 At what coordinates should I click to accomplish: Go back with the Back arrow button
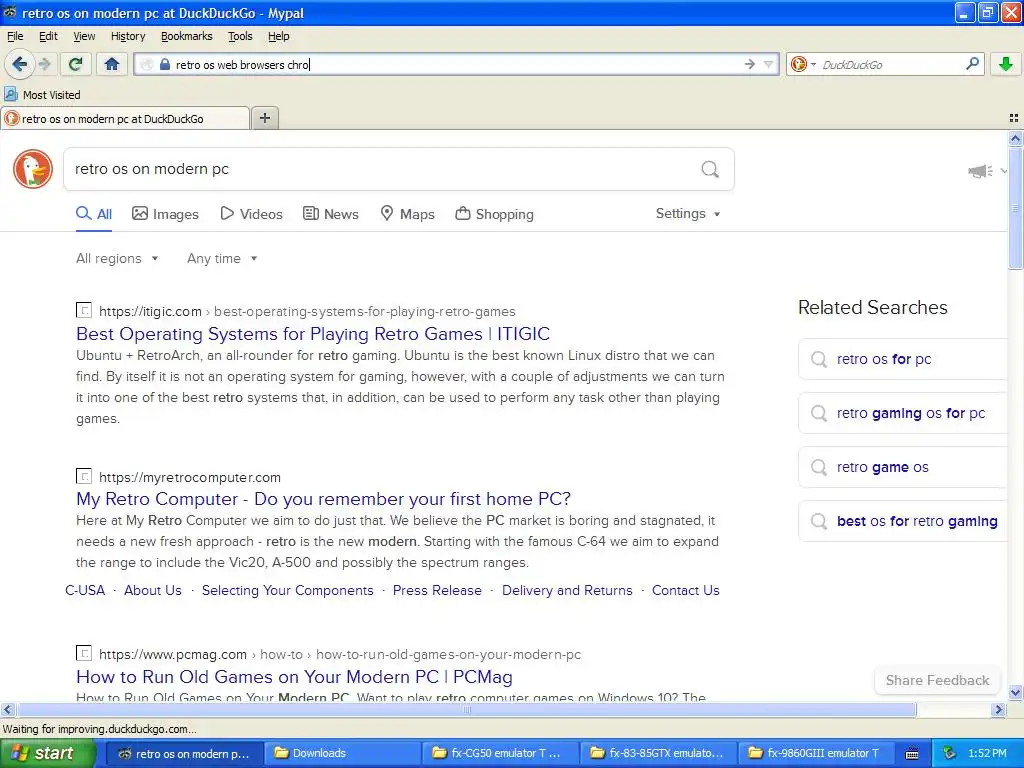point(20,64)
